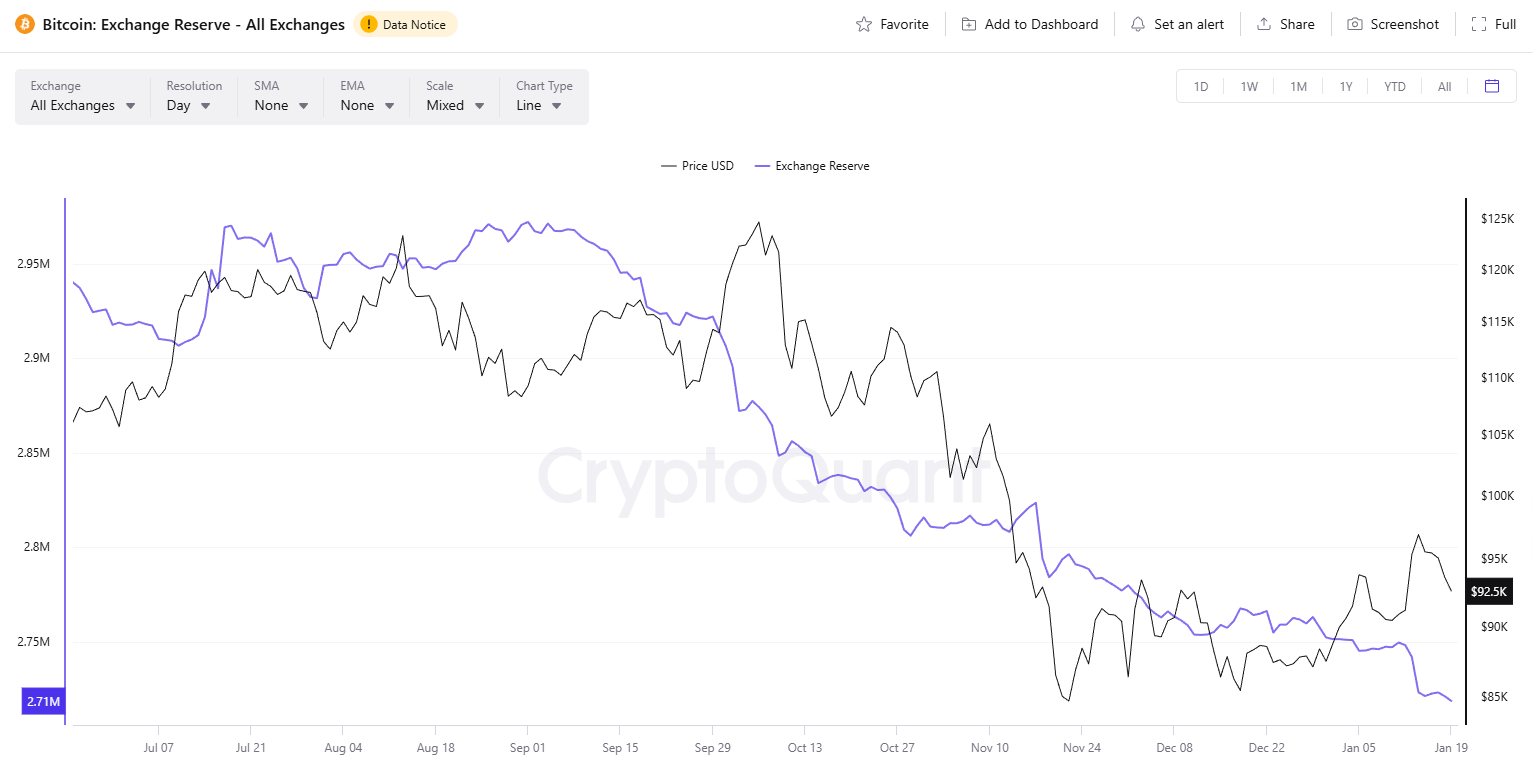Click the Bitcoin logo icon
Screen dimensions: 1533x768
coord(25,24)
